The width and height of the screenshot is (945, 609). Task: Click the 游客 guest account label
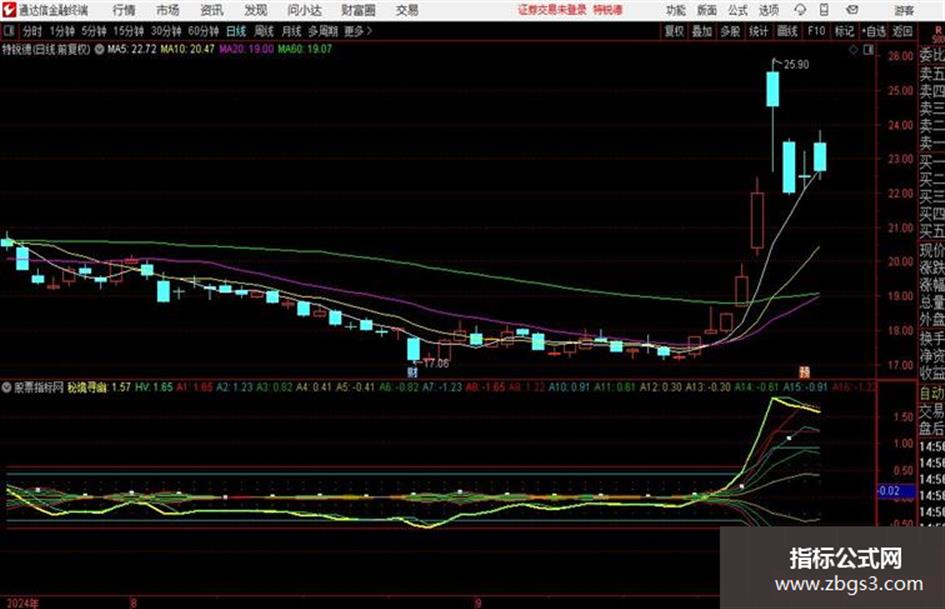pyautogui.click(x=903, y=10)
